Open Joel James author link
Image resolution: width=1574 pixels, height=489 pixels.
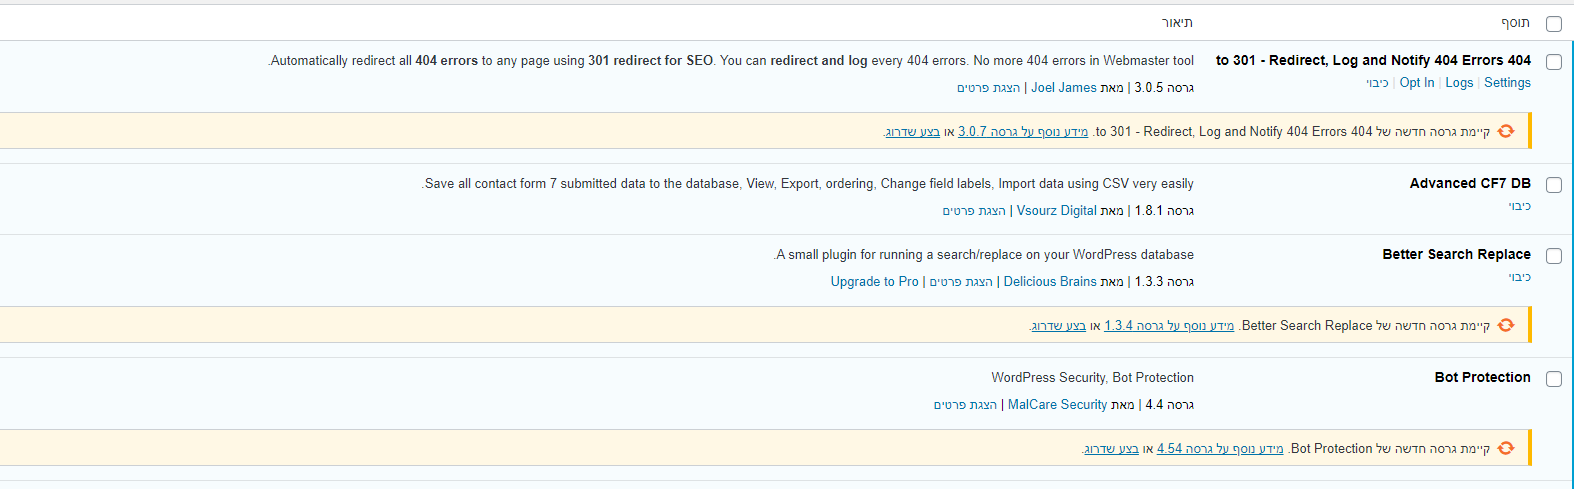point(1064,88)
